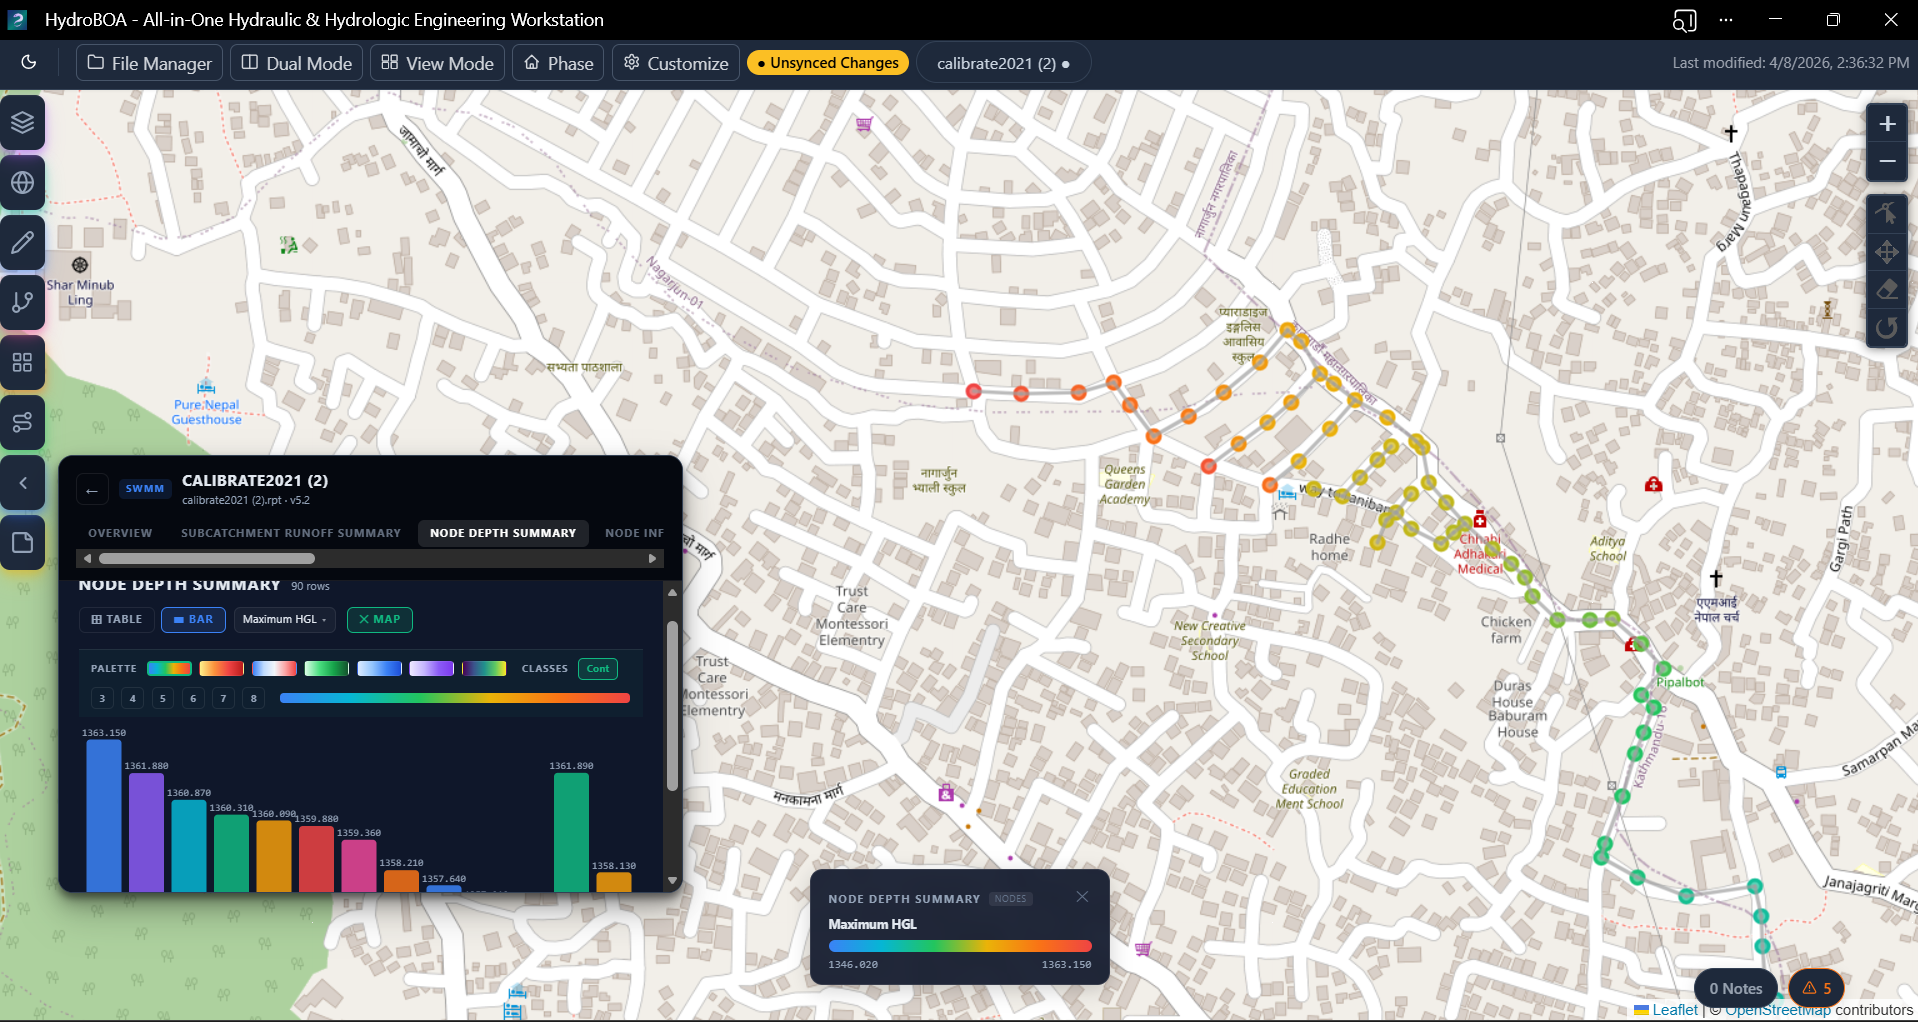The height and width of the screenshot is (1022, 1918).
Task: Zoom in on the map
Action: click(1887, 124)
